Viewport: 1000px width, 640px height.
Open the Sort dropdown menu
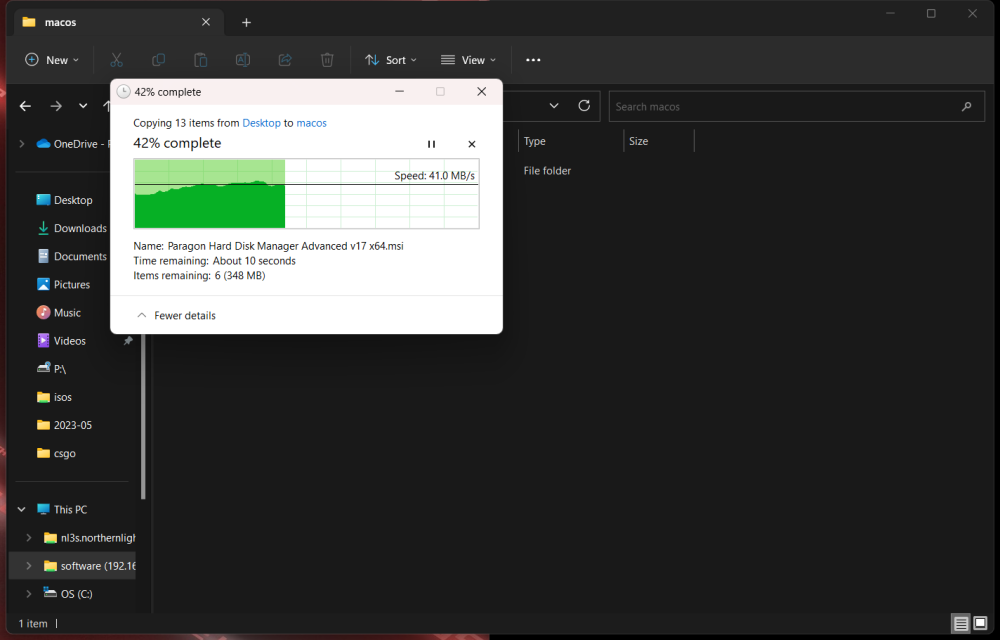click(391, 60)
